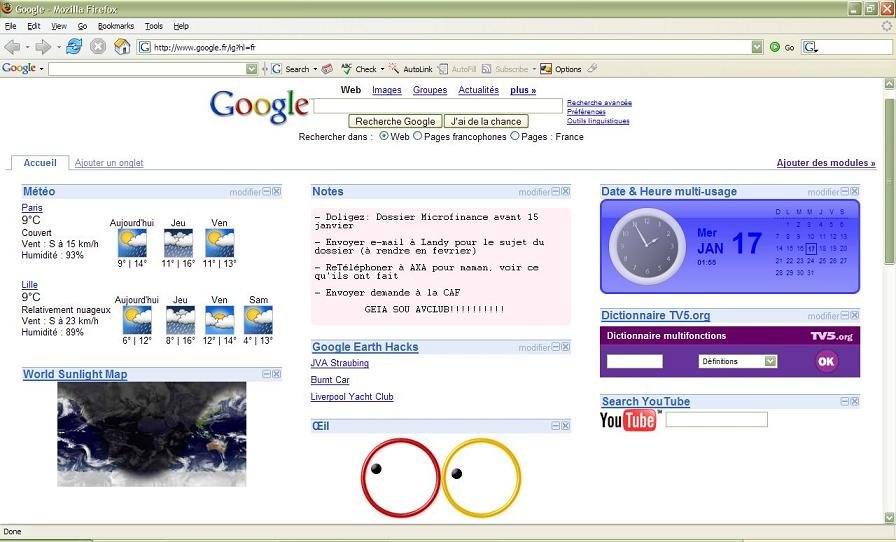Open the Back button history arrow

(27, 47)
